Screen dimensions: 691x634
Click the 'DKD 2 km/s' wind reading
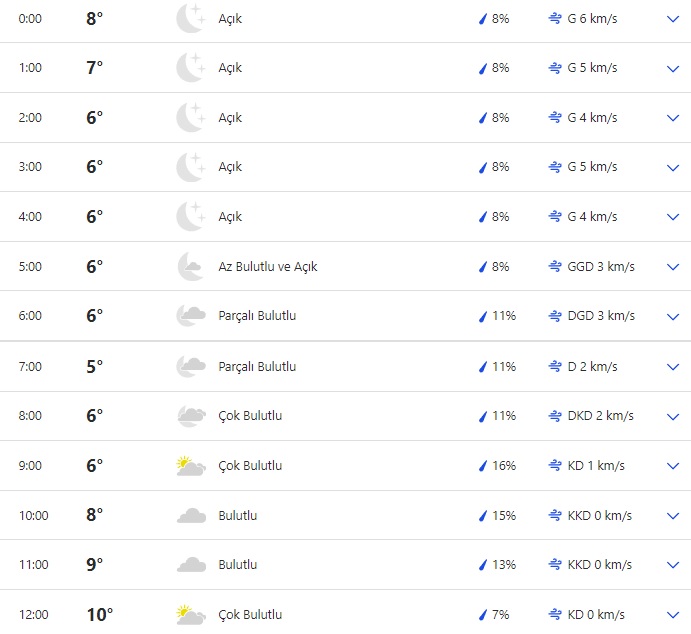tap(601, 416)
